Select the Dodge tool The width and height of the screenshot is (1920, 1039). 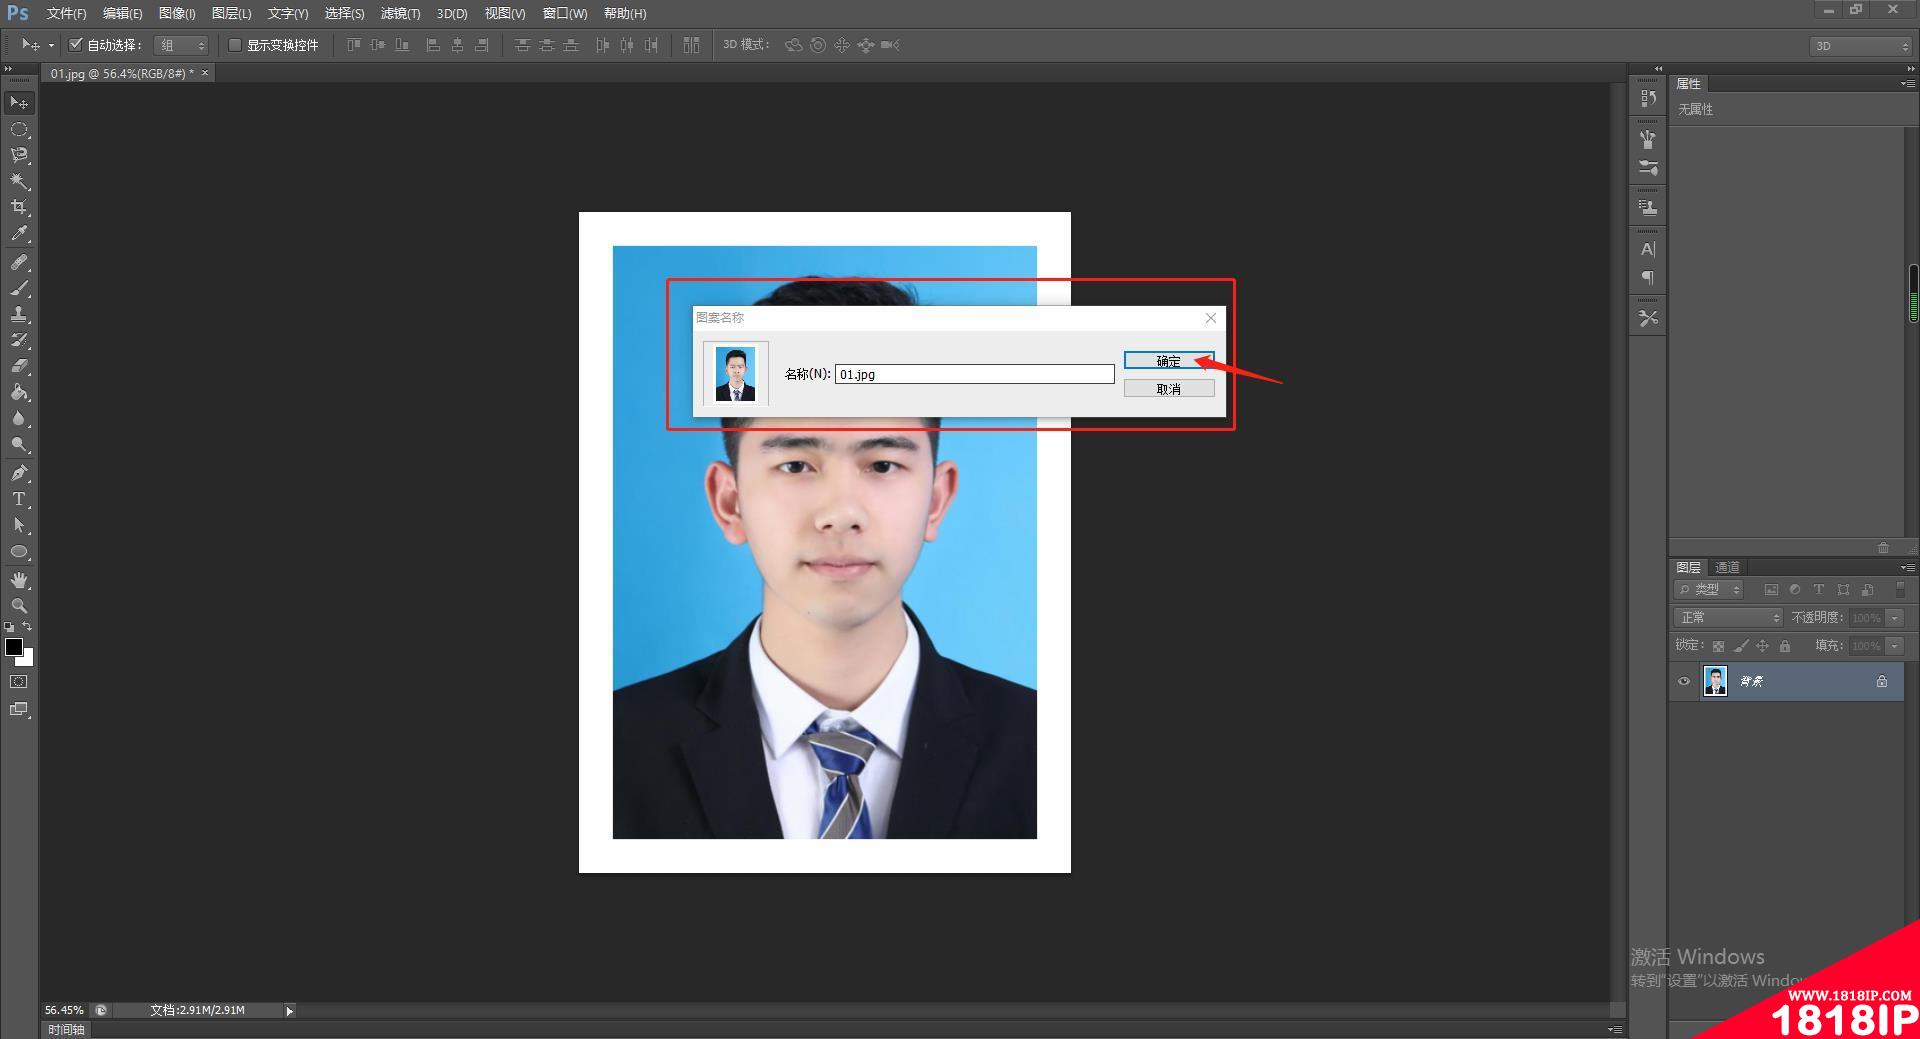[x=19, y=444]
